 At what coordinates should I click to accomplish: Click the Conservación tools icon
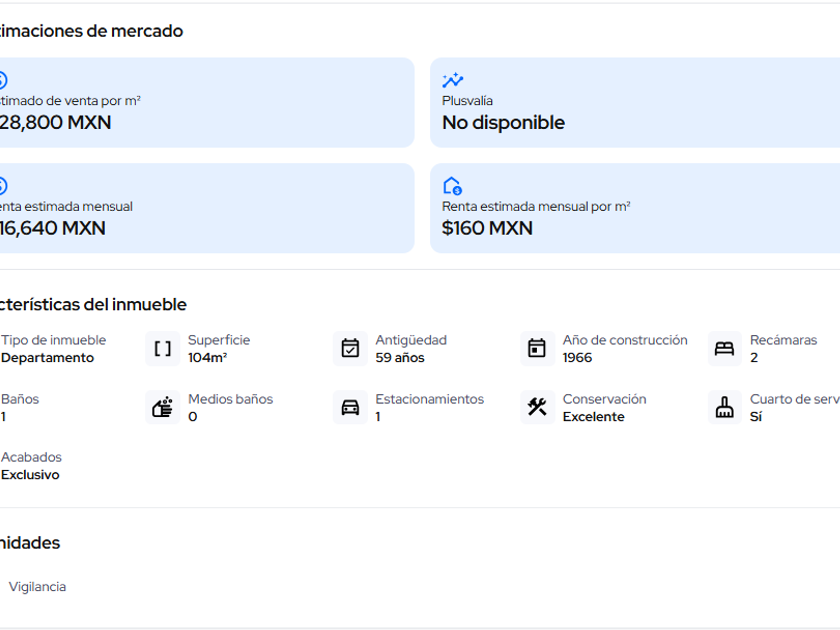(537, 407)
